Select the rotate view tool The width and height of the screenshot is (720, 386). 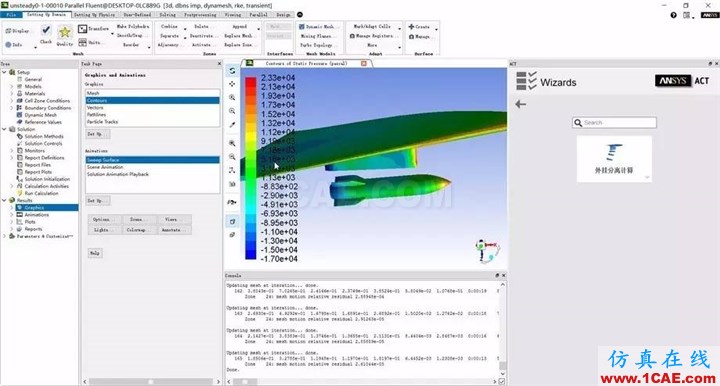point(232,71)
